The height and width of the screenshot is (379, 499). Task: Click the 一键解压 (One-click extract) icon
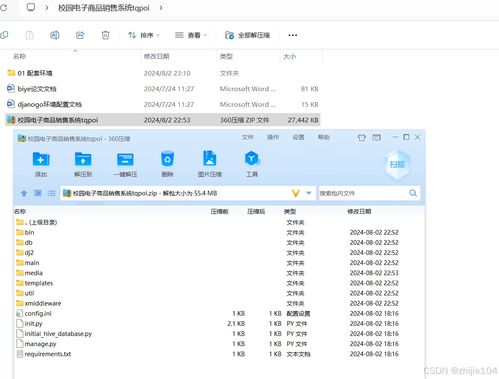click(125, 160)
